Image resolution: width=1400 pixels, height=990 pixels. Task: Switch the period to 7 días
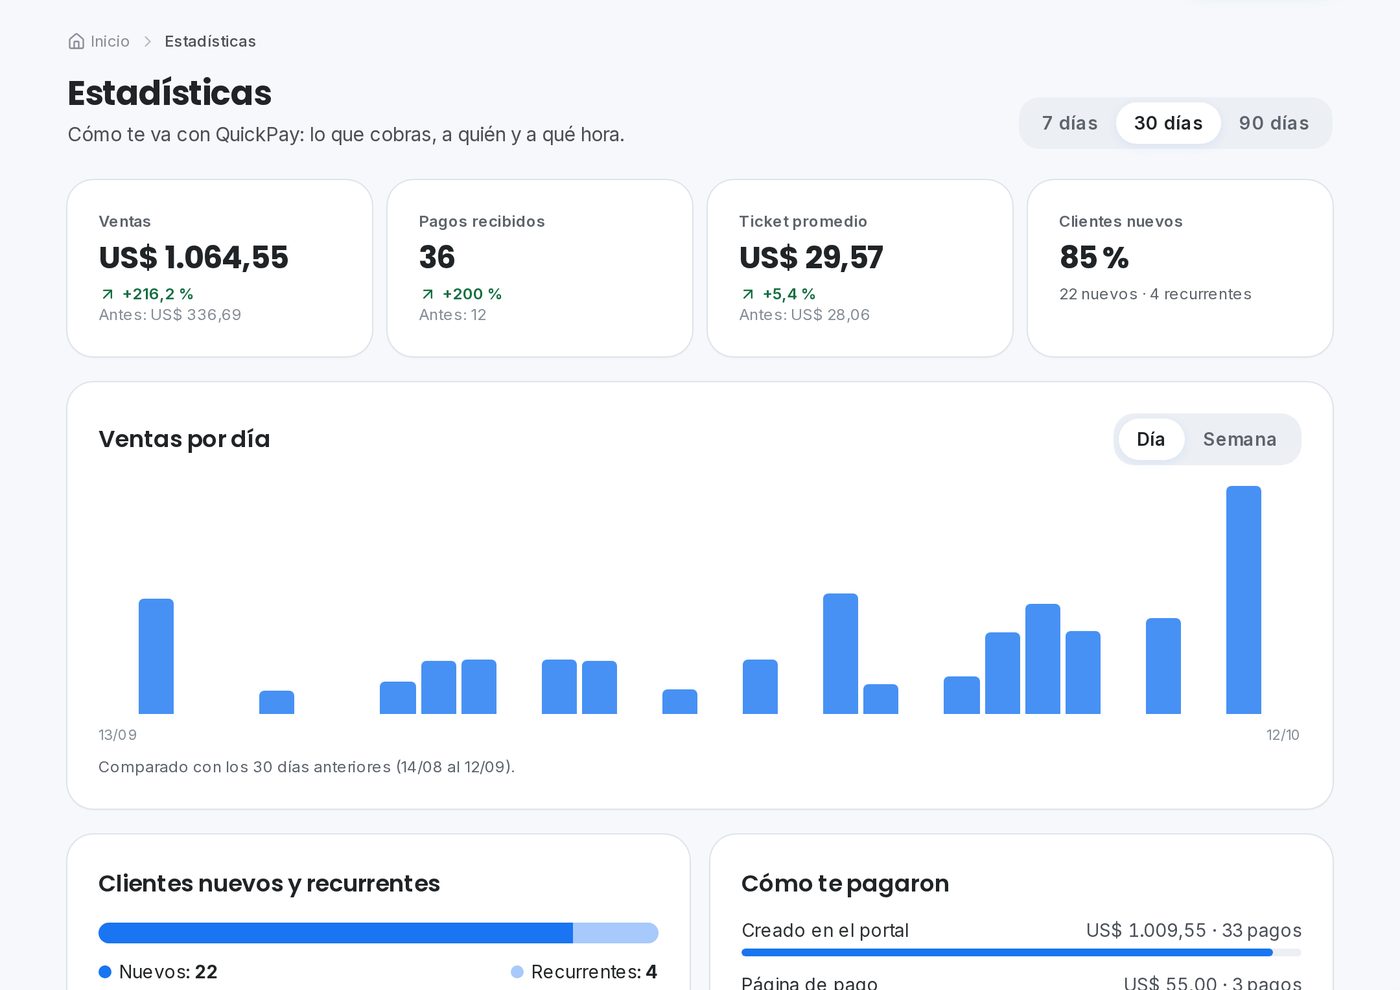coord(1069,123)
